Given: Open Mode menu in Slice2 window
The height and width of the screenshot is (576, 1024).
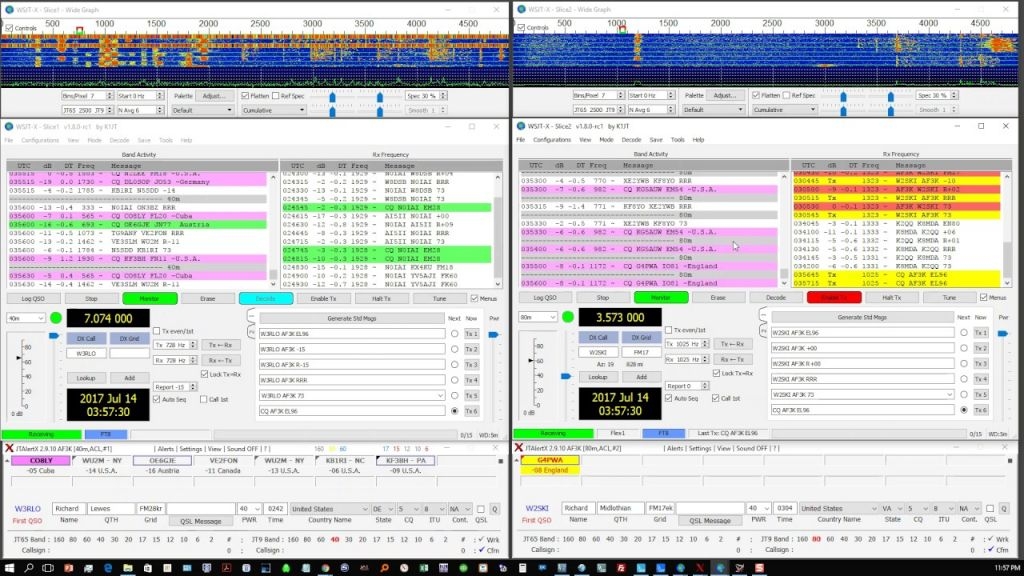Looking at the screenshot, I should coord(606,140).
